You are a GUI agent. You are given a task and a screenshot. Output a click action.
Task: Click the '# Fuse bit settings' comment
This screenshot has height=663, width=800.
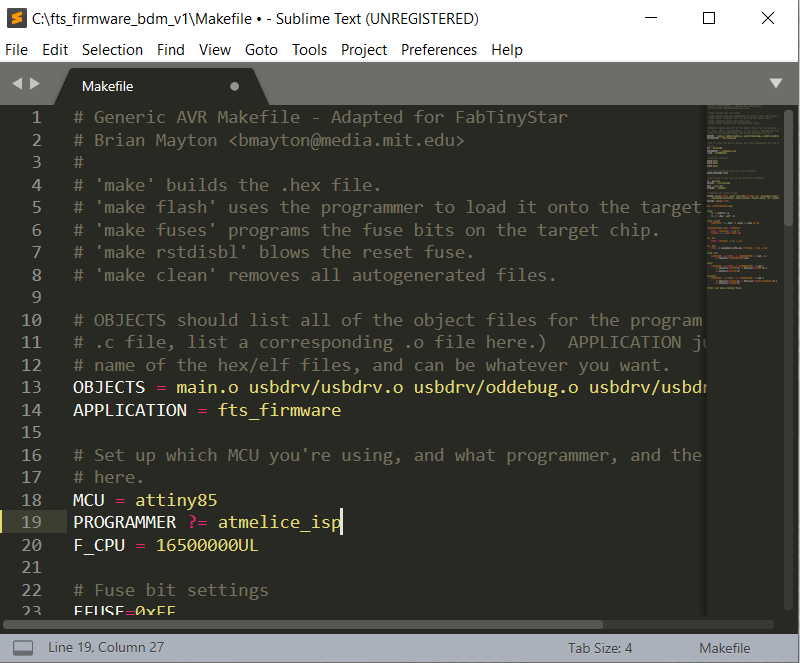point(171,591)
